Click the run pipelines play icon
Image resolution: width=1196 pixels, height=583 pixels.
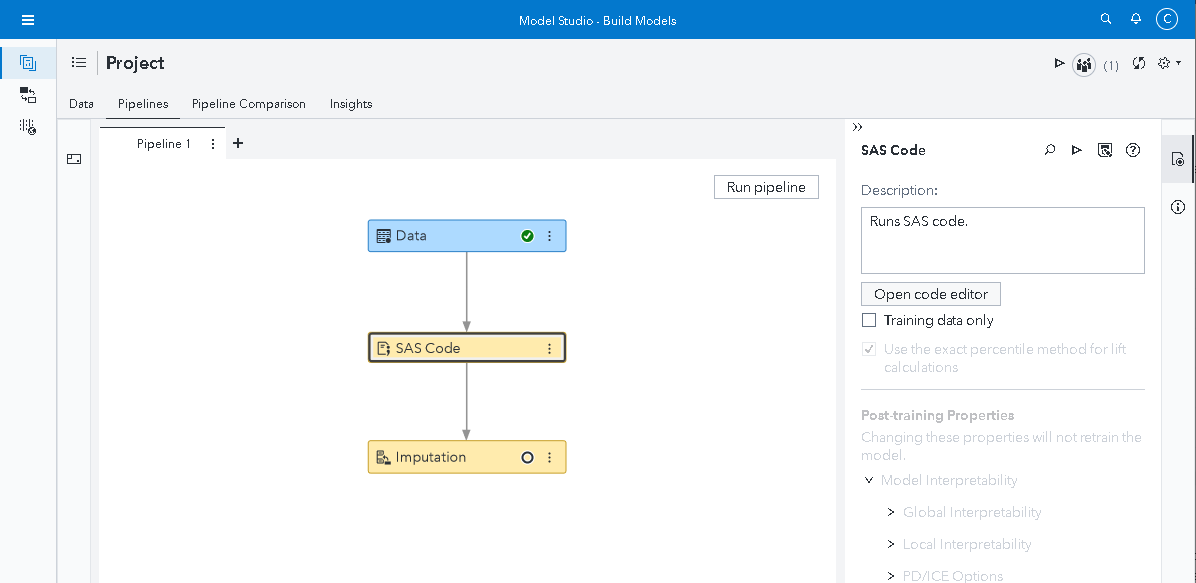1059,63
